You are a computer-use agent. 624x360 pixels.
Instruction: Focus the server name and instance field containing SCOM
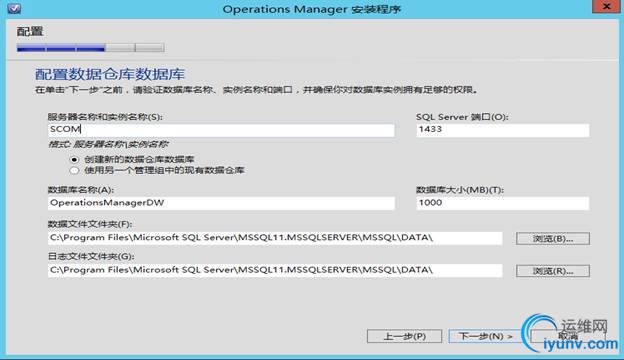tap(221, 130)
